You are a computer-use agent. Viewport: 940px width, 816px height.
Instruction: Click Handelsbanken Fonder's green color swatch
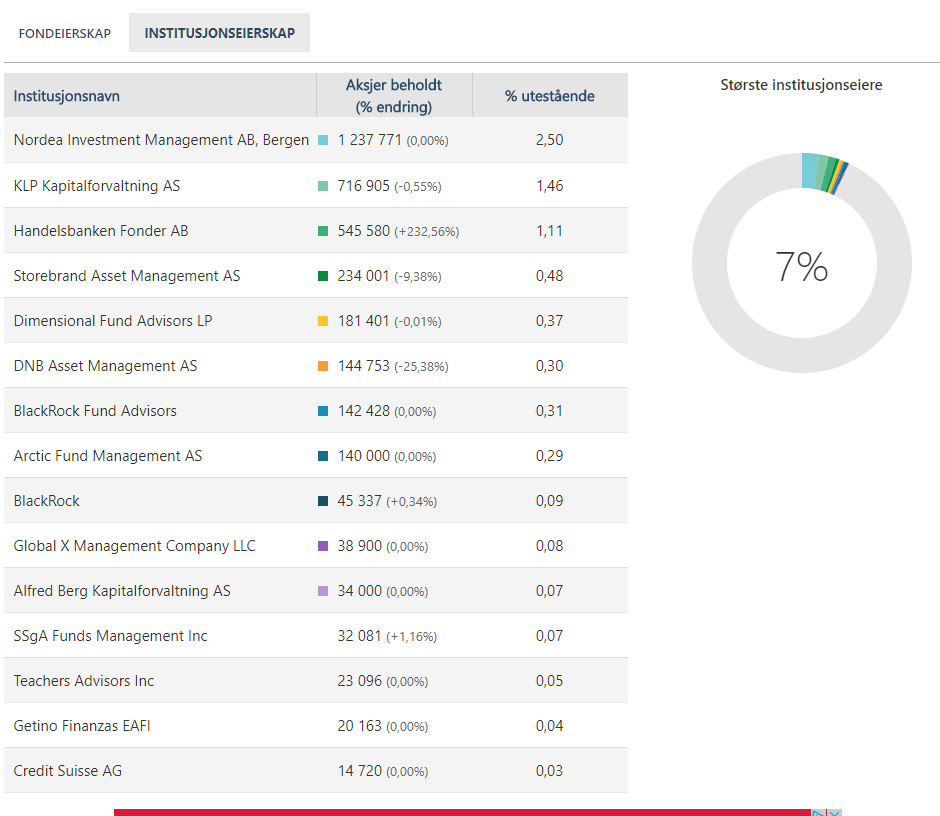[x=323, y=231]
